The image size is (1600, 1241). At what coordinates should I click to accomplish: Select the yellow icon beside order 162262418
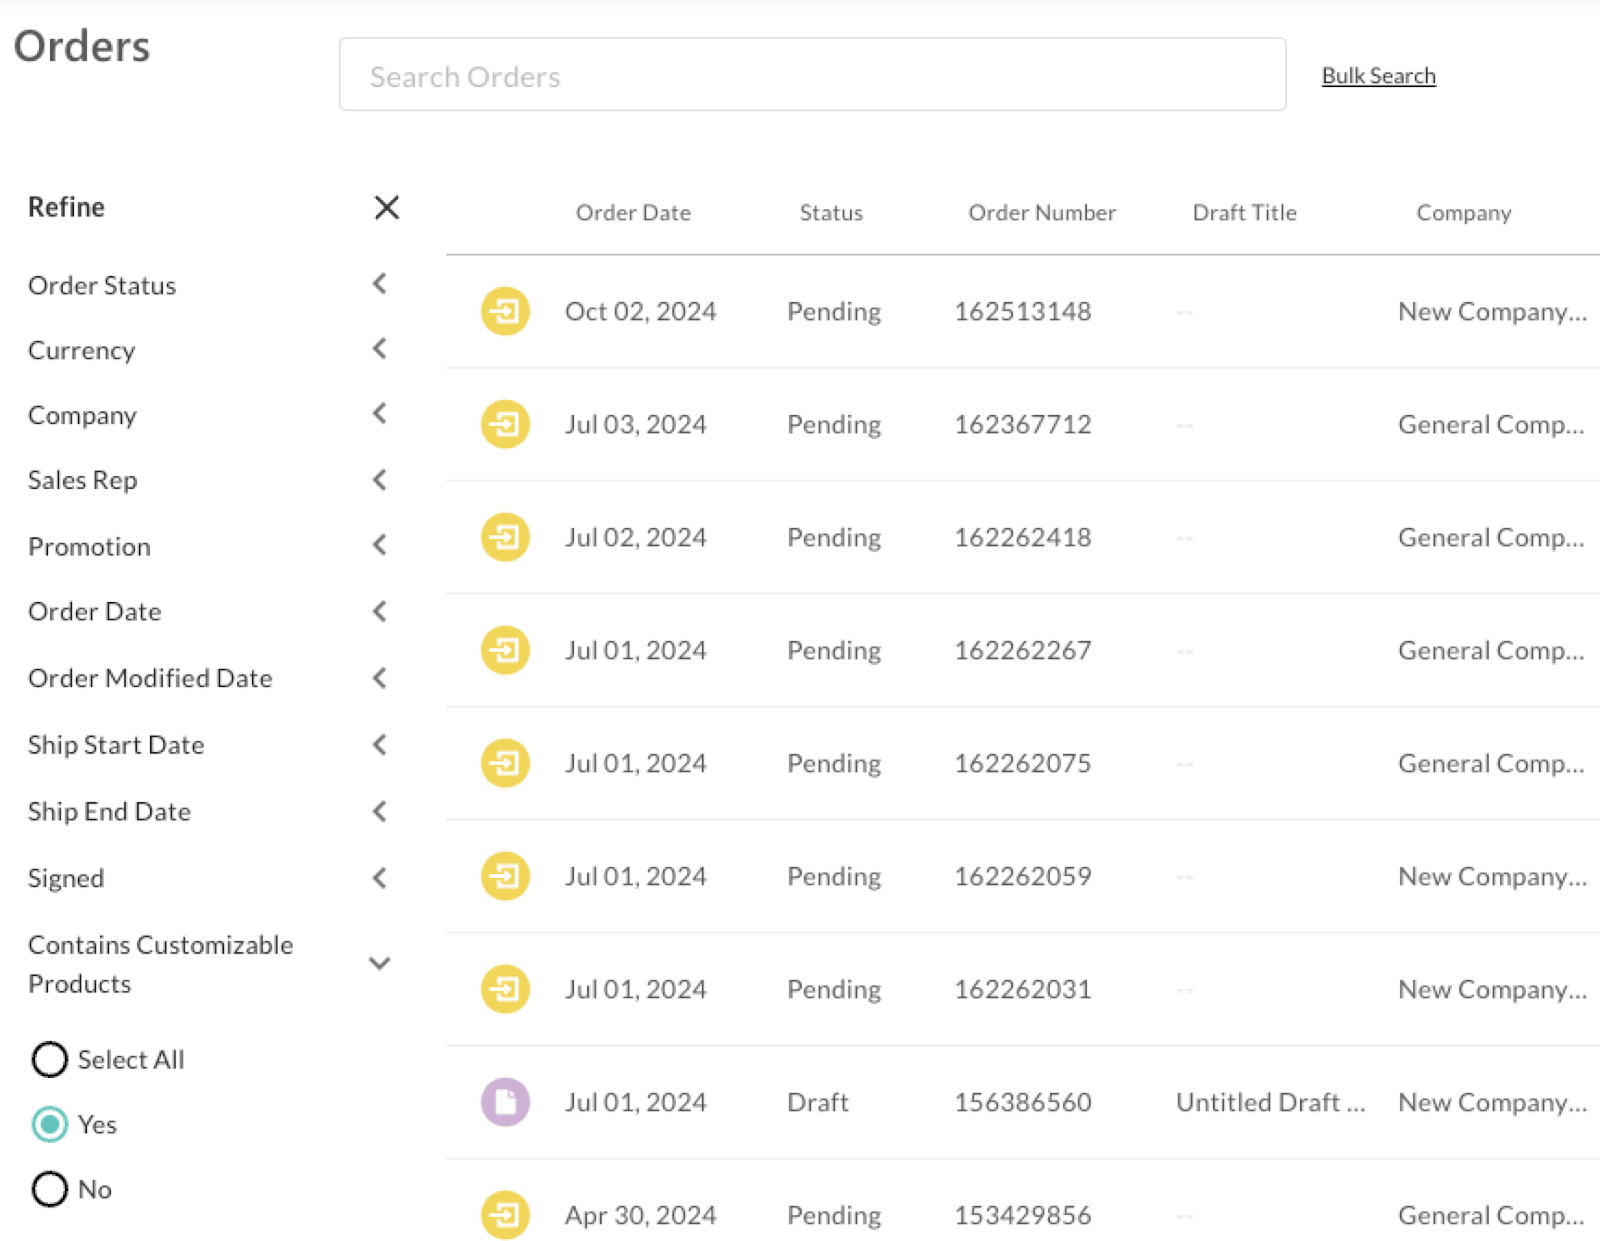click(505, 537)
